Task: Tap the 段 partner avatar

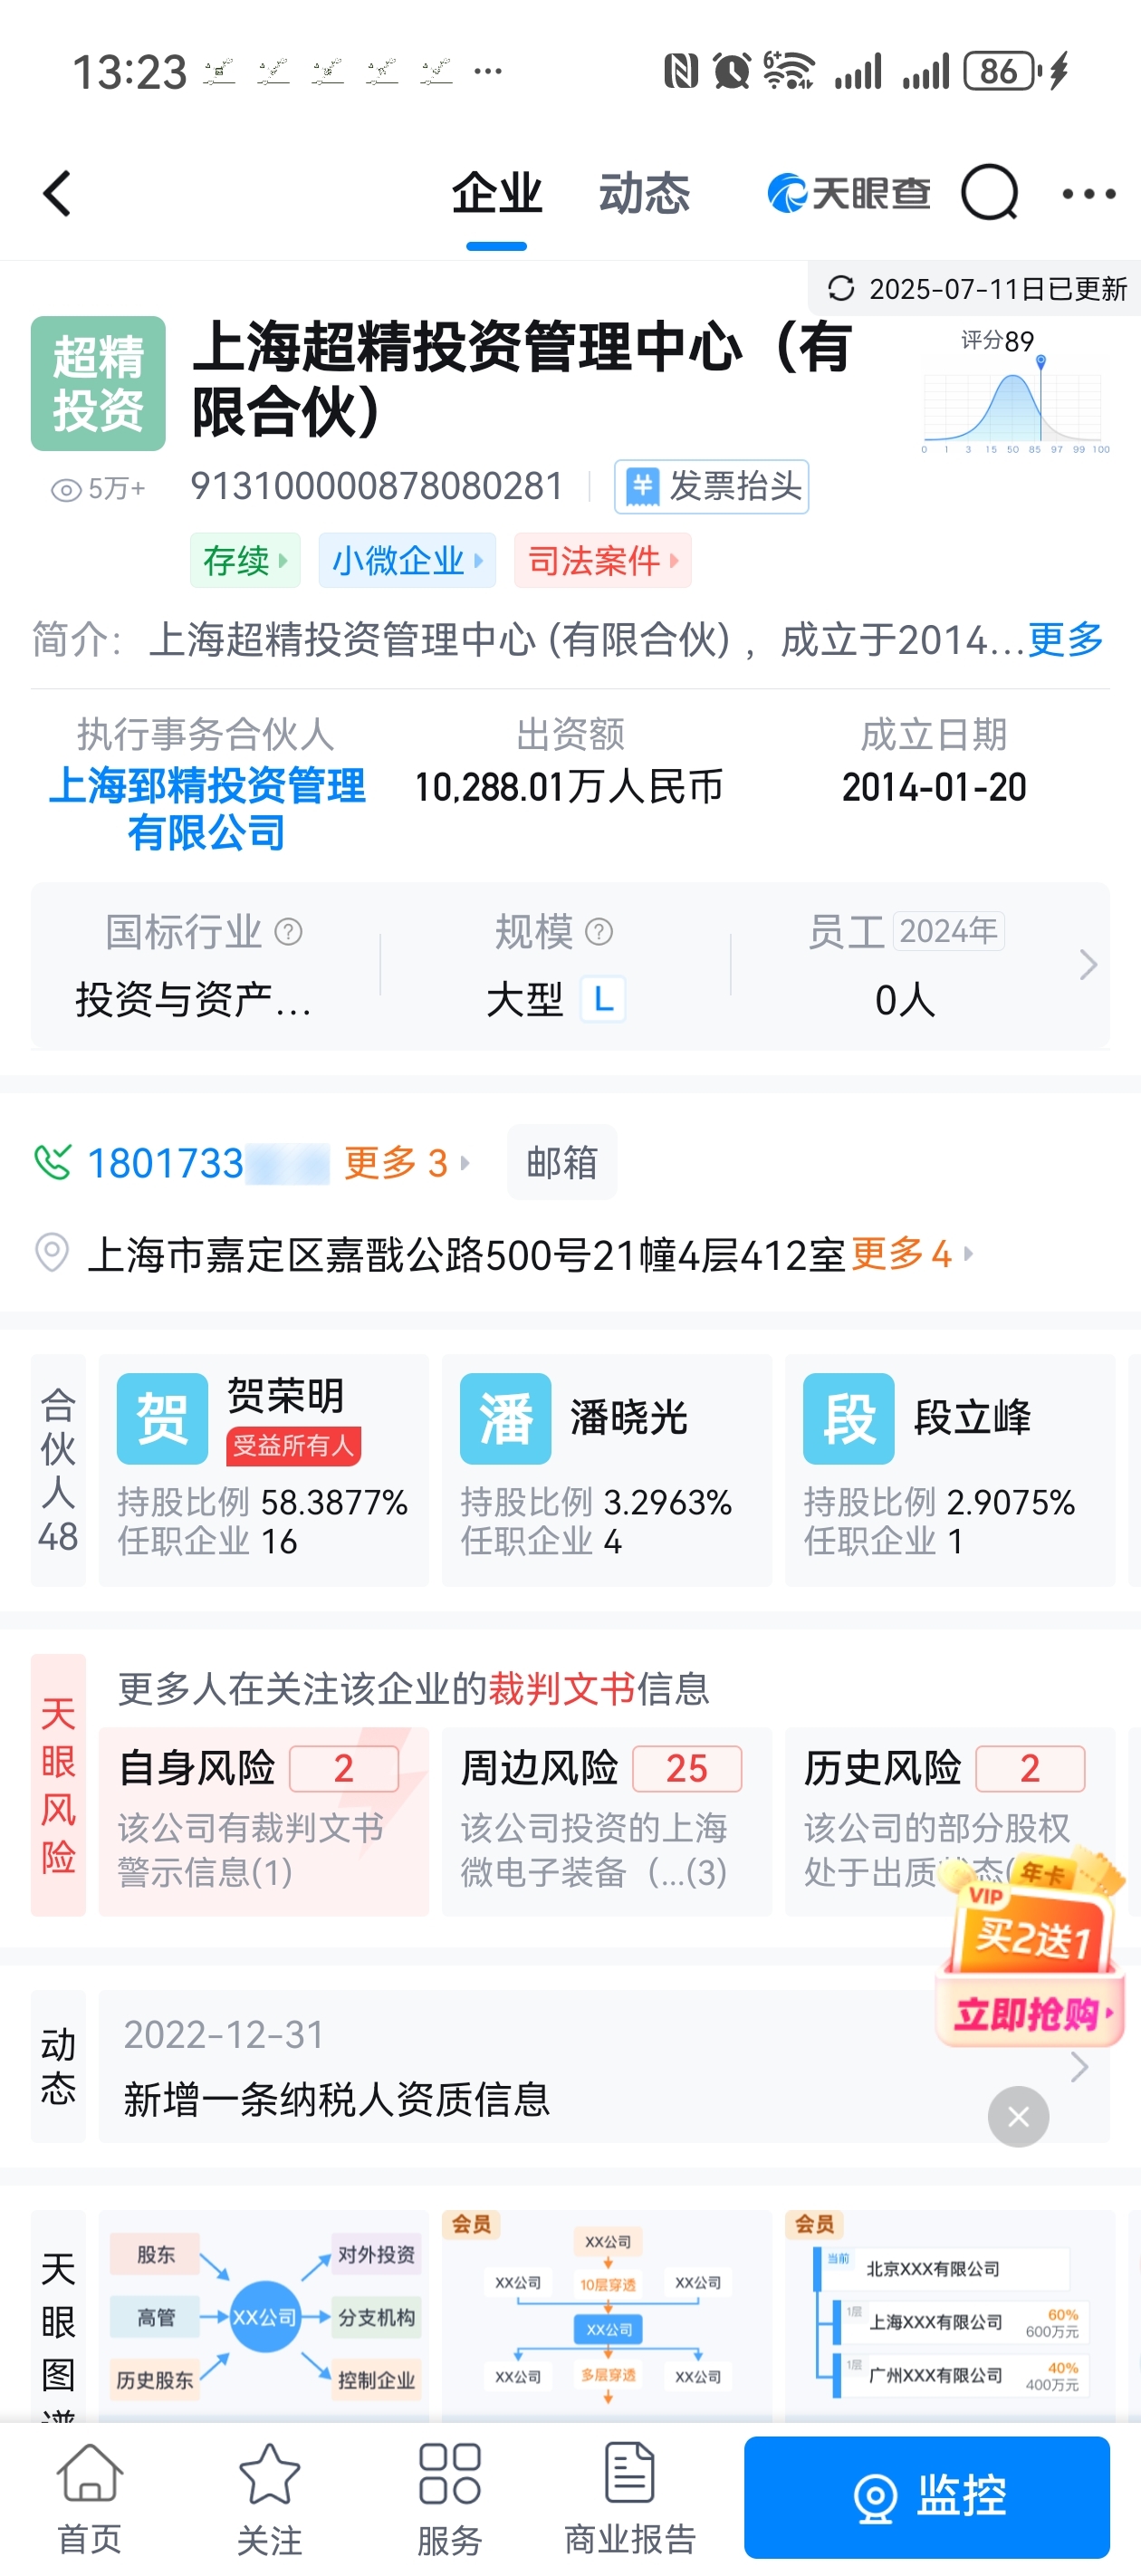Action: point(849,1418)
